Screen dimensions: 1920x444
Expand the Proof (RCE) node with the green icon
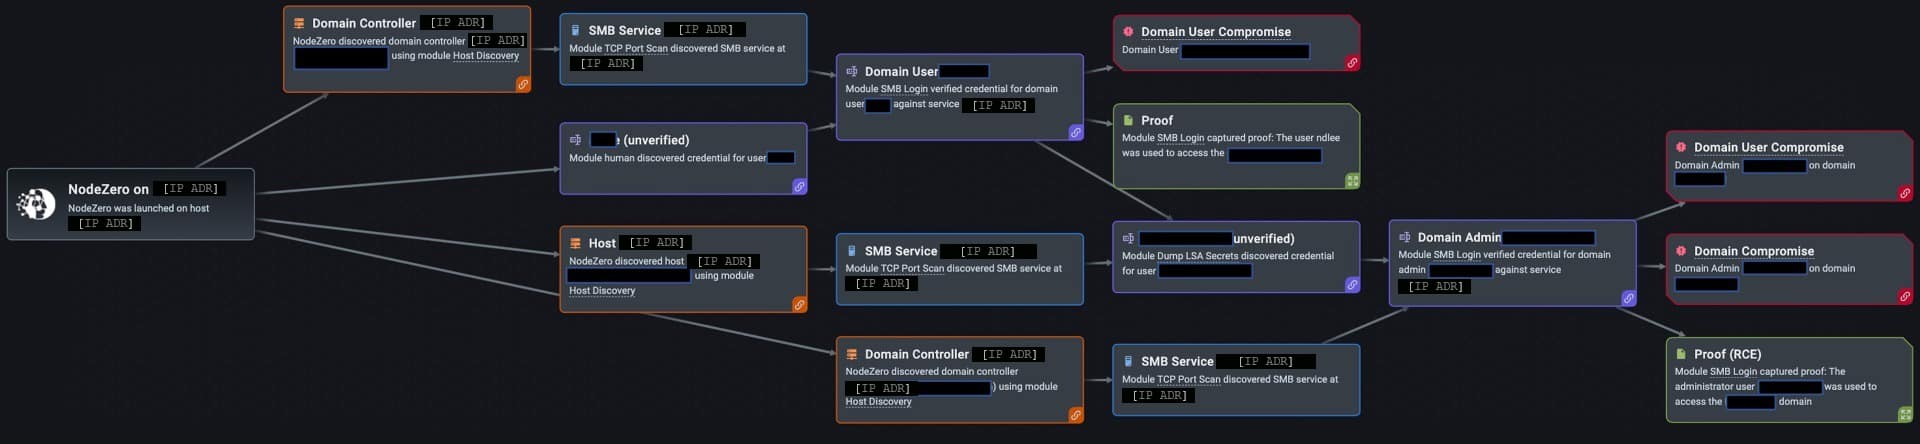1904,414
